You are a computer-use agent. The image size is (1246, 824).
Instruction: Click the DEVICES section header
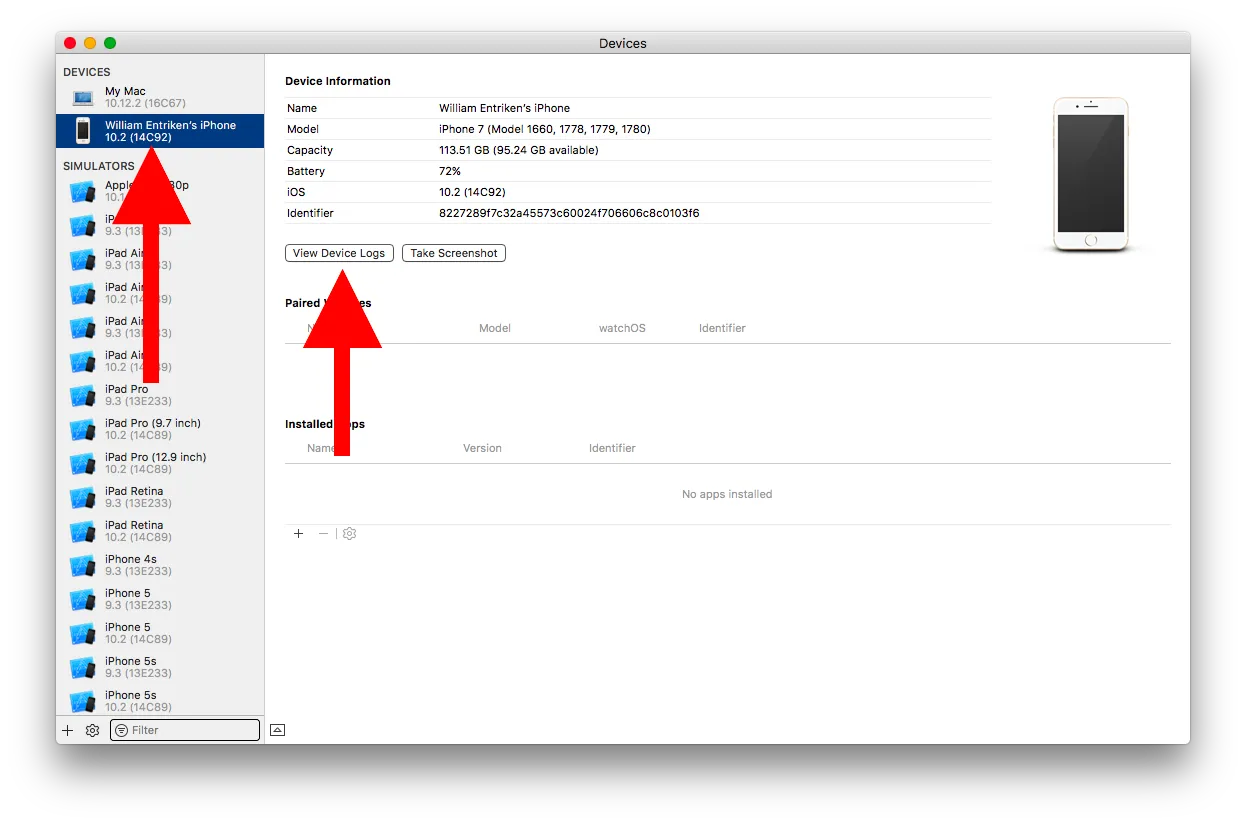[x=87, y=72]
